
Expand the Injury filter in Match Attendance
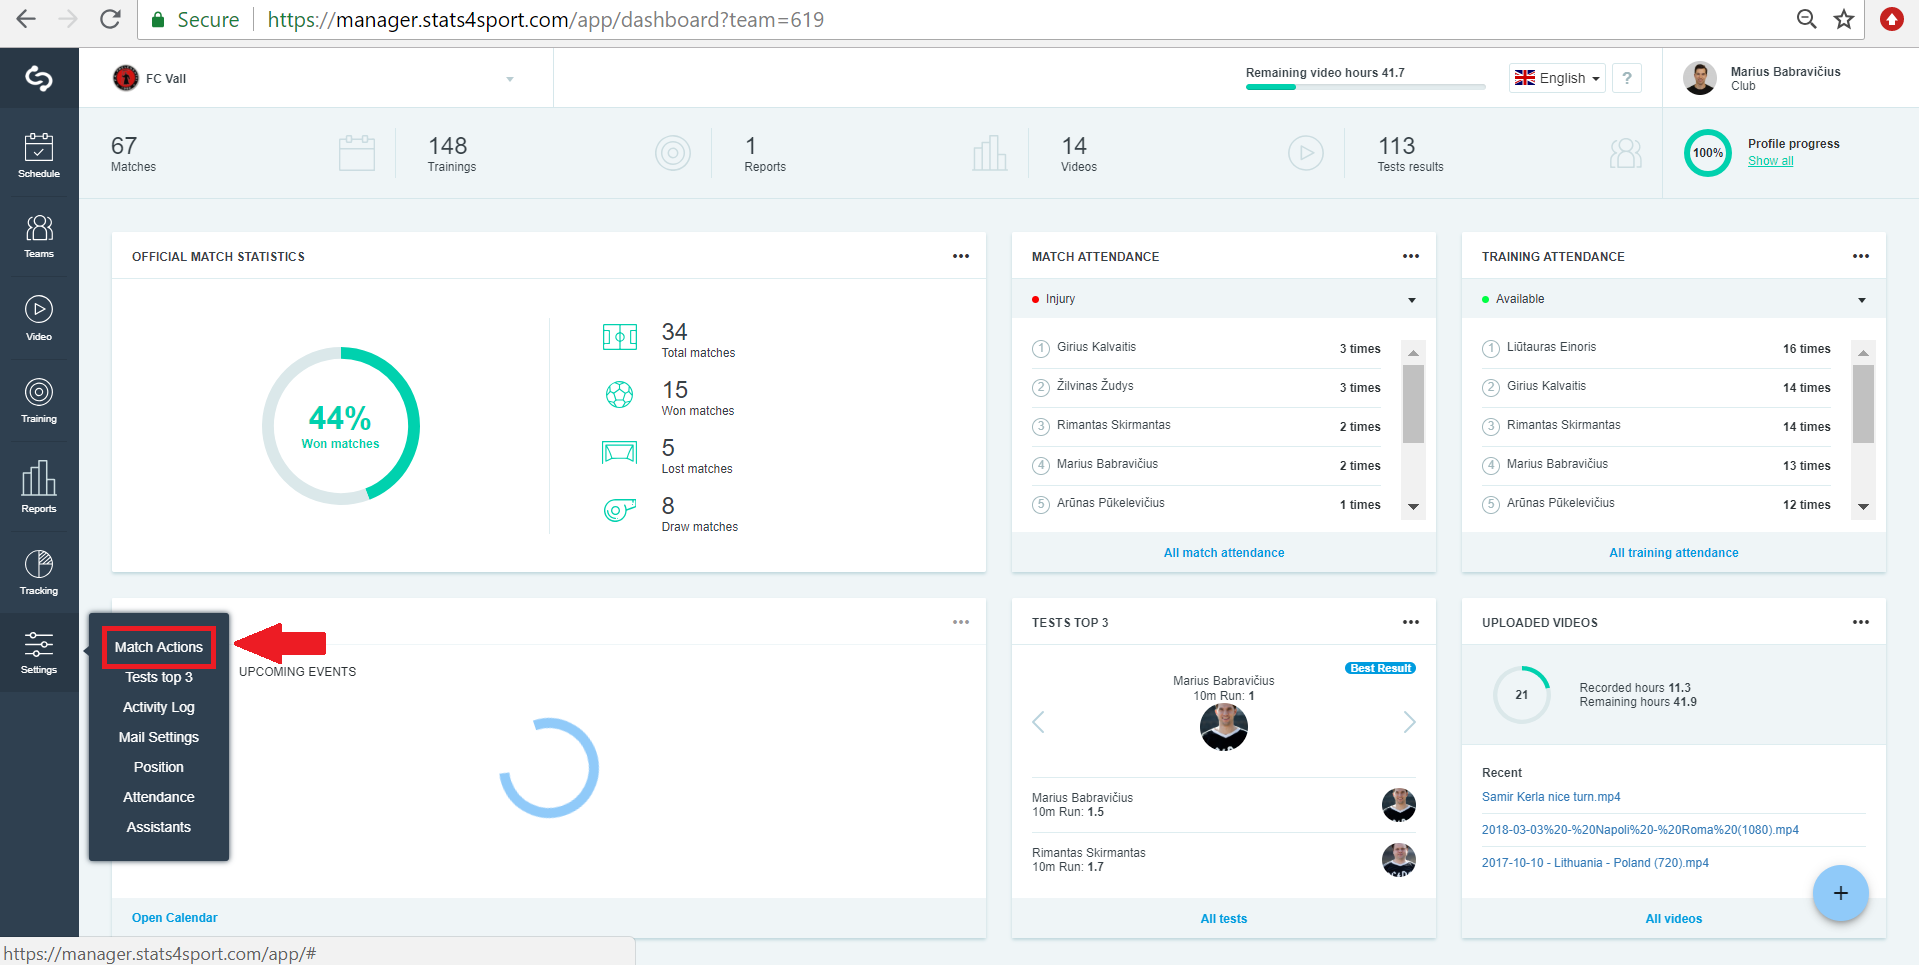[x=1224, y=299]
